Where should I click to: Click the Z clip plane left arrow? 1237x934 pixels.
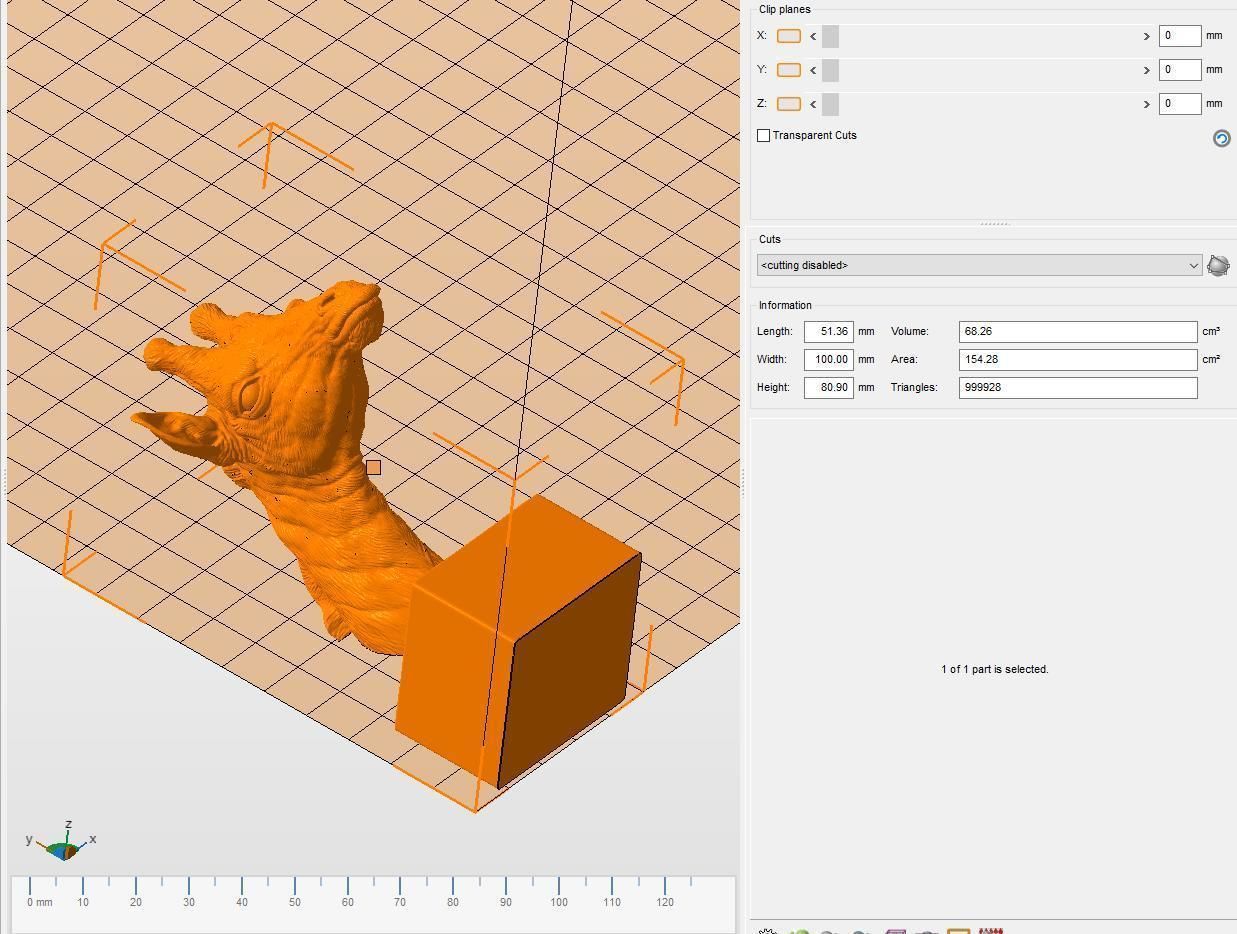[x=813, y=104]
